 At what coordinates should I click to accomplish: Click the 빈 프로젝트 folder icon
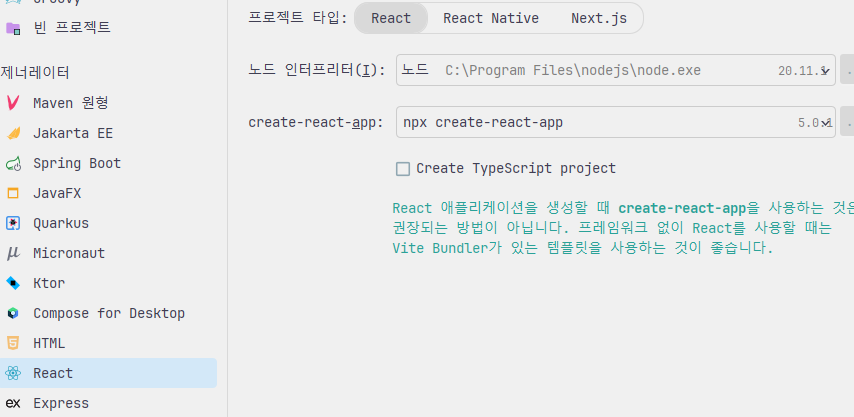tap(13, 28)
